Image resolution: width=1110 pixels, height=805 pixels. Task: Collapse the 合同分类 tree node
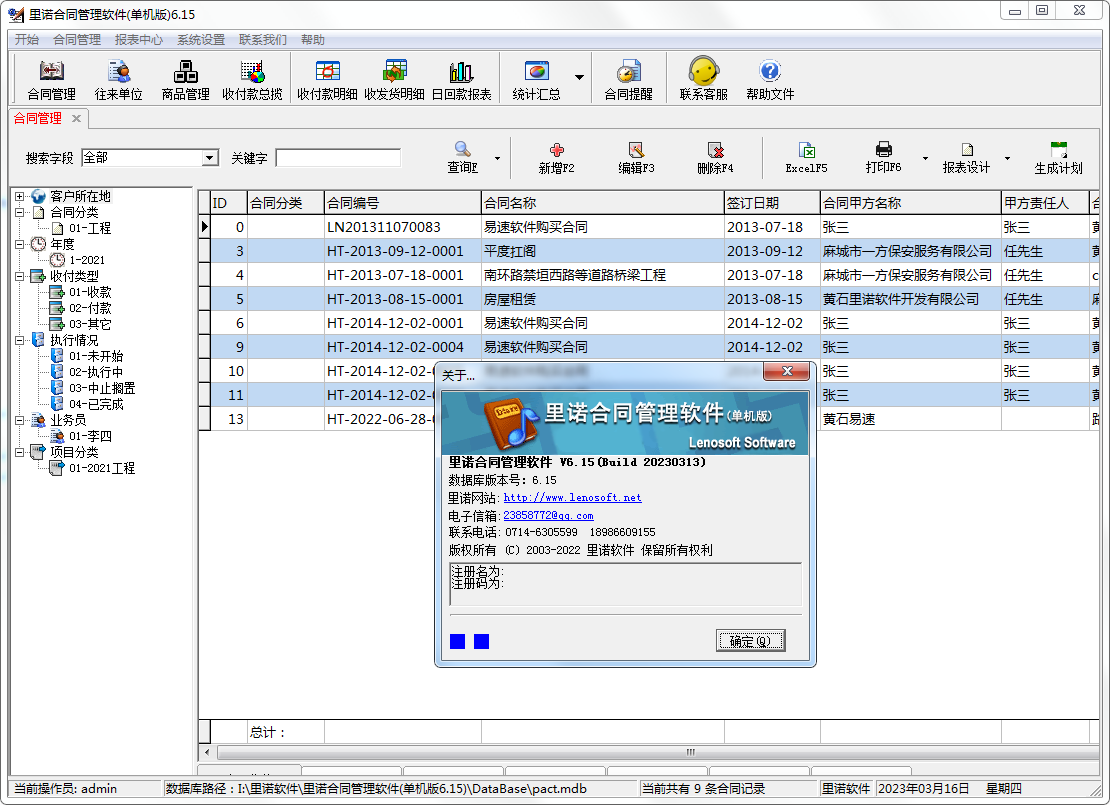click(20, 212)
